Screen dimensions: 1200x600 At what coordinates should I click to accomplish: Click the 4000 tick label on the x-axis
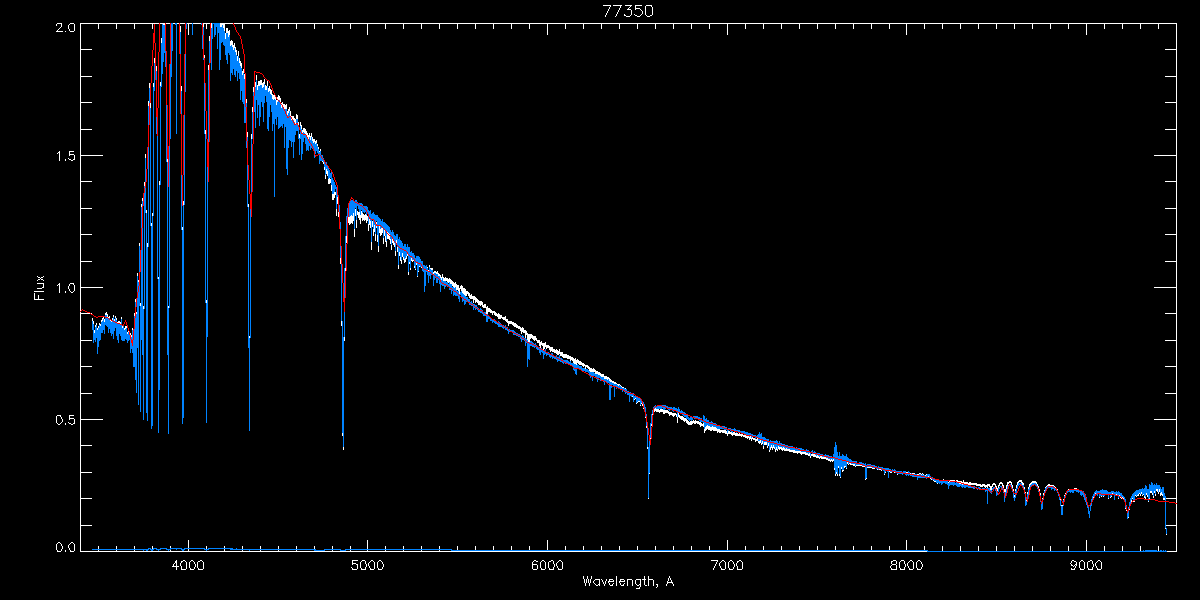coord(188,565)
